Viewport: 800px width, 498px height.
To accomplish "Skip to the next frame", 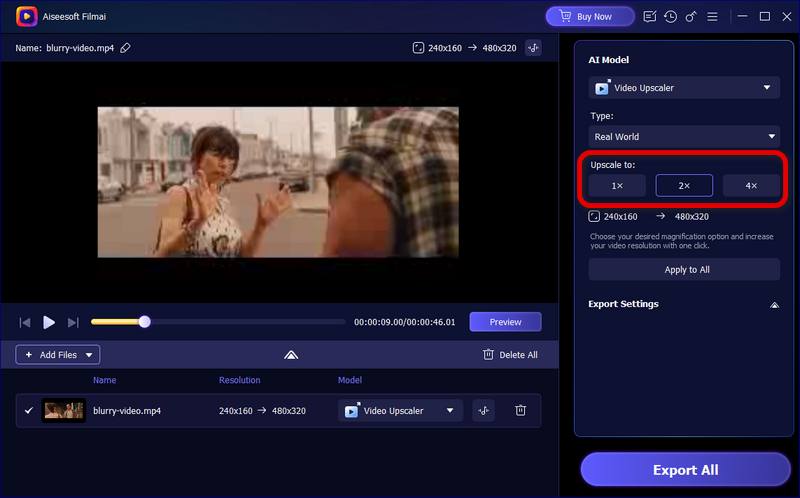I will pos(73,322).
